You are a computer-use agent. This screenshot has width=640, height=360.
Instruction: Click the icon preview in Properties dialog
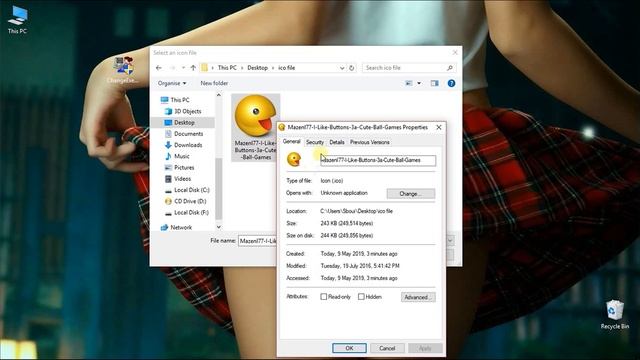coord(294,159)
